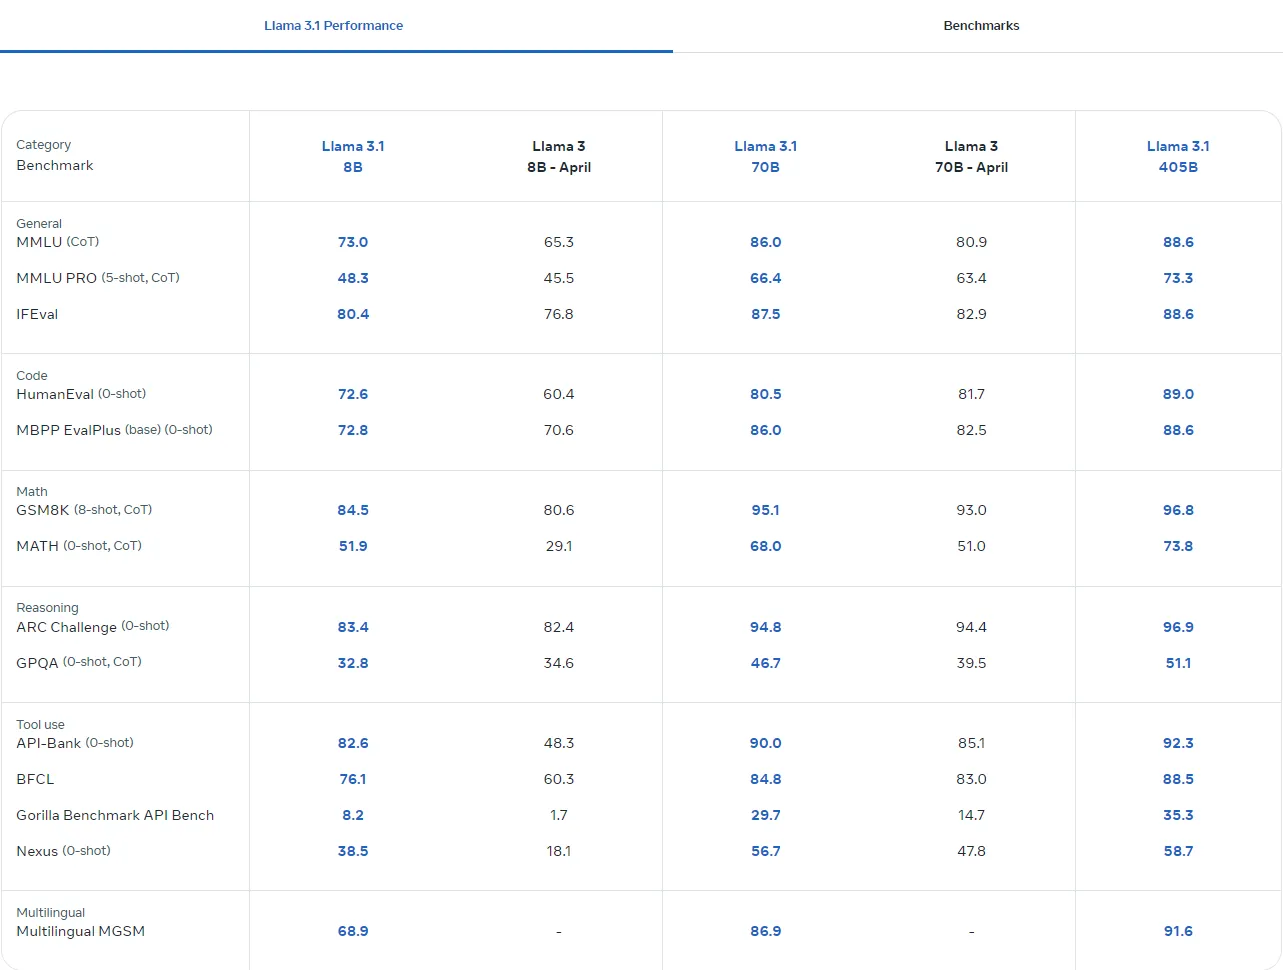This screenshot has height=970, width=1283.
Task: Click the 51.1 GPQA score
Action: (x=1178, y=663)
